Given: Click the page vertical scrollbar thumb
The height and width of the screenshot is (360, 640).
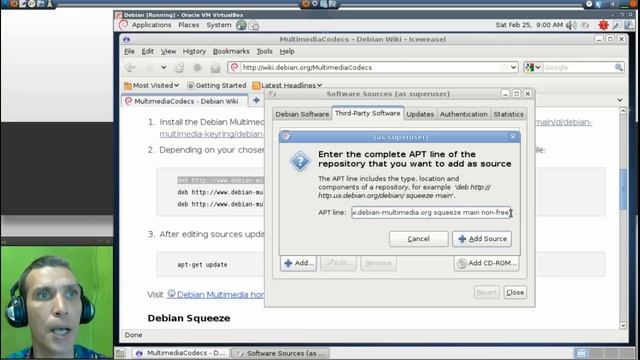Looking at the screenshot, I should [x=623, y=189].
